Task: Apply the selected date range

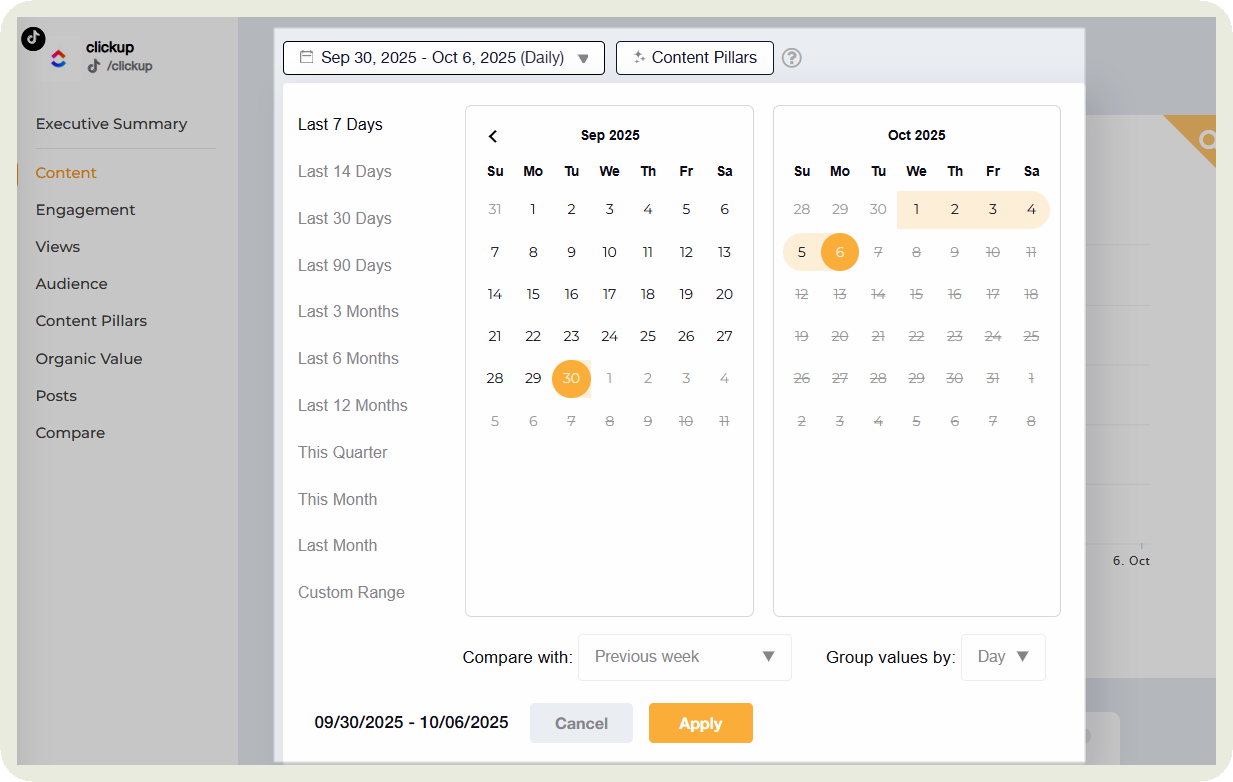Action: (x=700, y=723)
